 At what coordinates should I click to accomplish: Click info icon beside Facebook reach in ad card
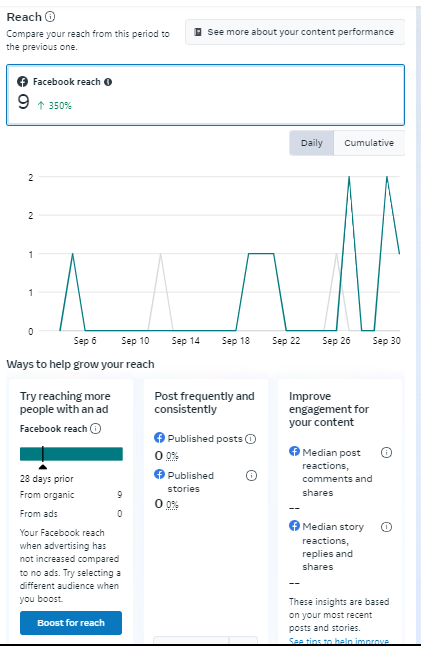(x=96, y=429)
